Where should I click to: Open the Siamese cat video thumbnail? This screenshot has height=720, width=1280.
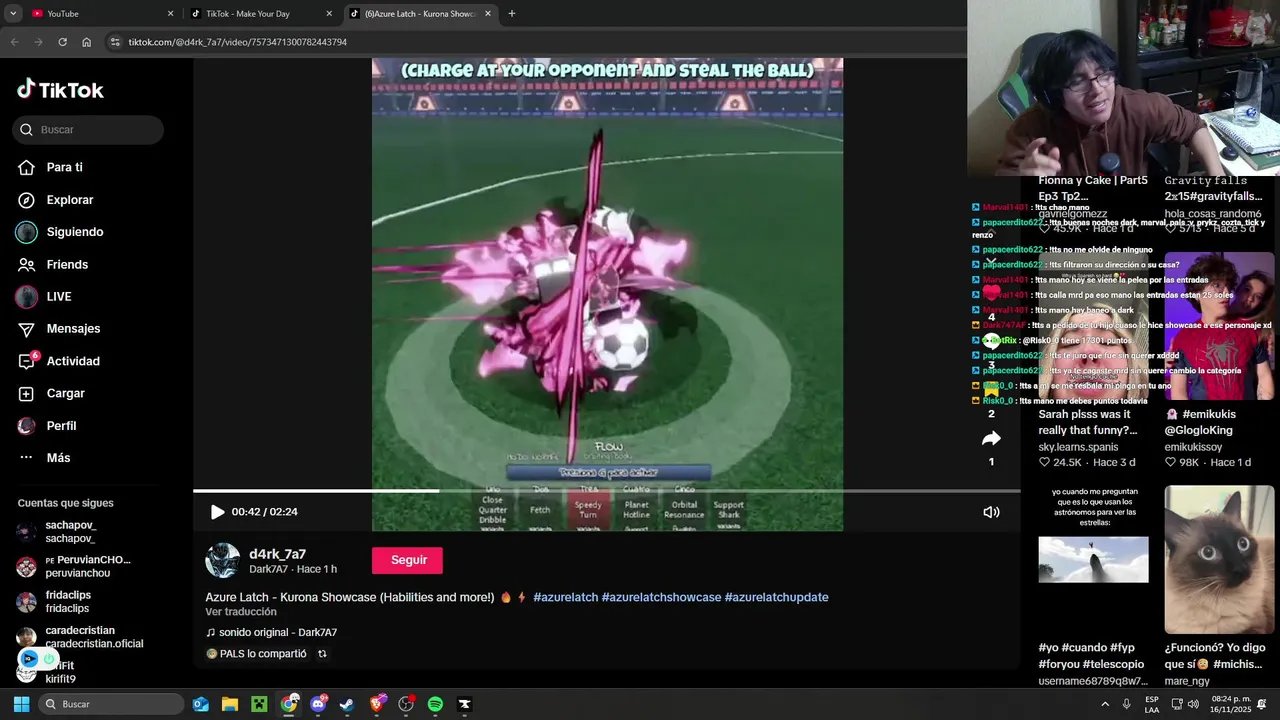(1219, 560)
